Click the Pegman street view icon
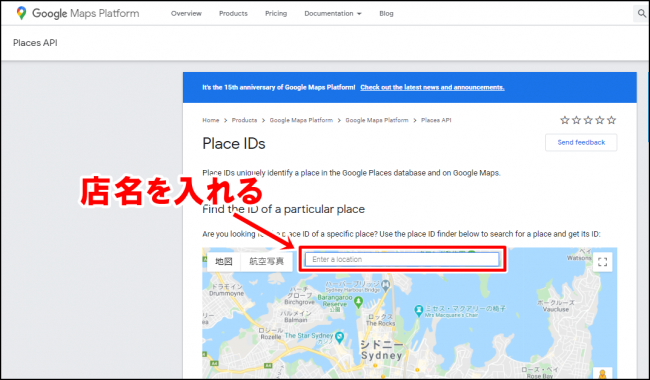650x380 pixels. click(602, 373)
